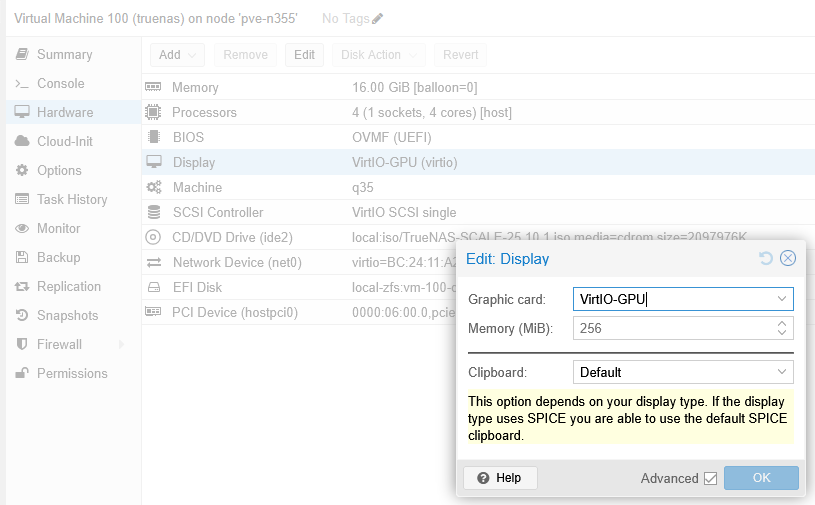
Task: Click the OK button
Action: pos(761,478)
